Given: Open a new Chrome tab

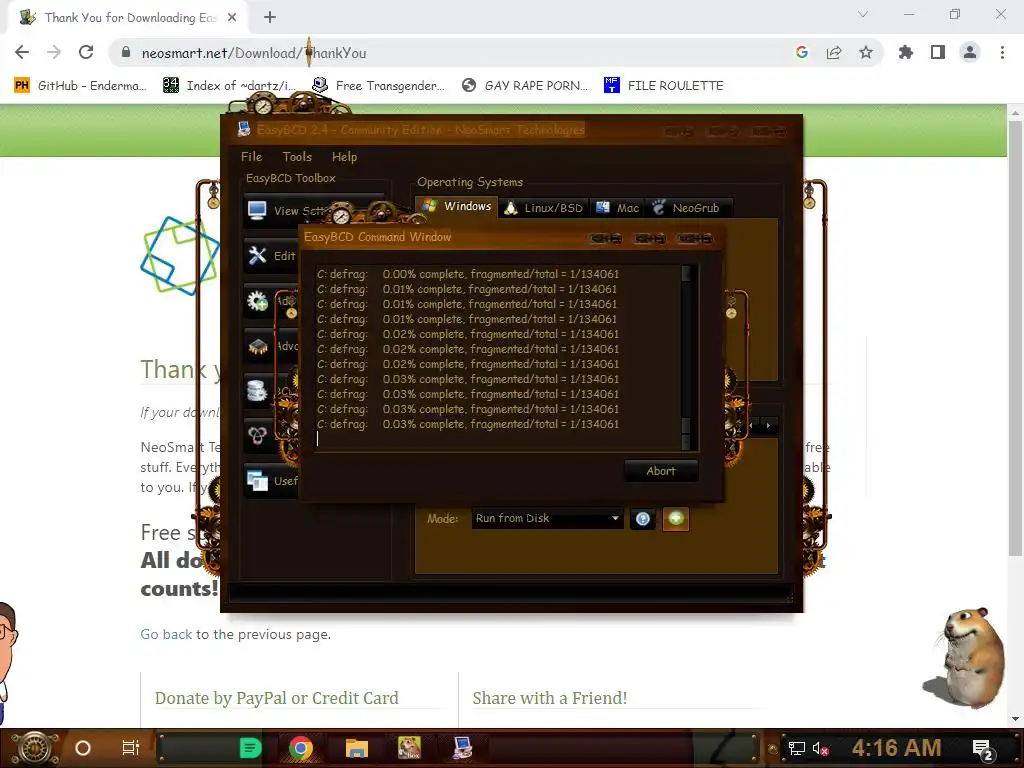Looking at the screenshot, I should [x=270, y=18].
